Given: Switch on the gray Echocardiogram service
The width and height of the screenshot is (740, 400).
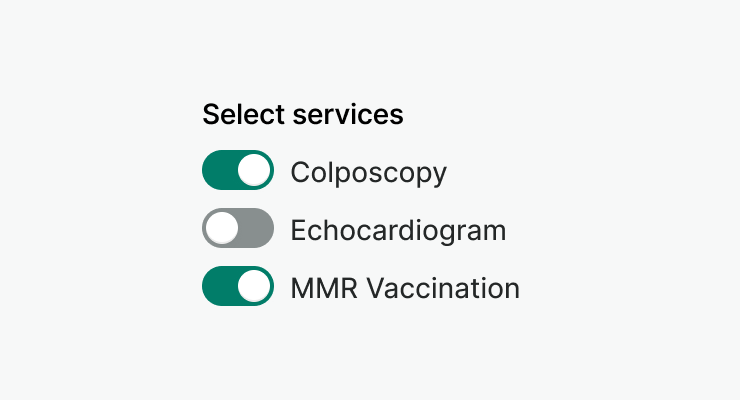Looking at the screenshot, I should 238,229.
